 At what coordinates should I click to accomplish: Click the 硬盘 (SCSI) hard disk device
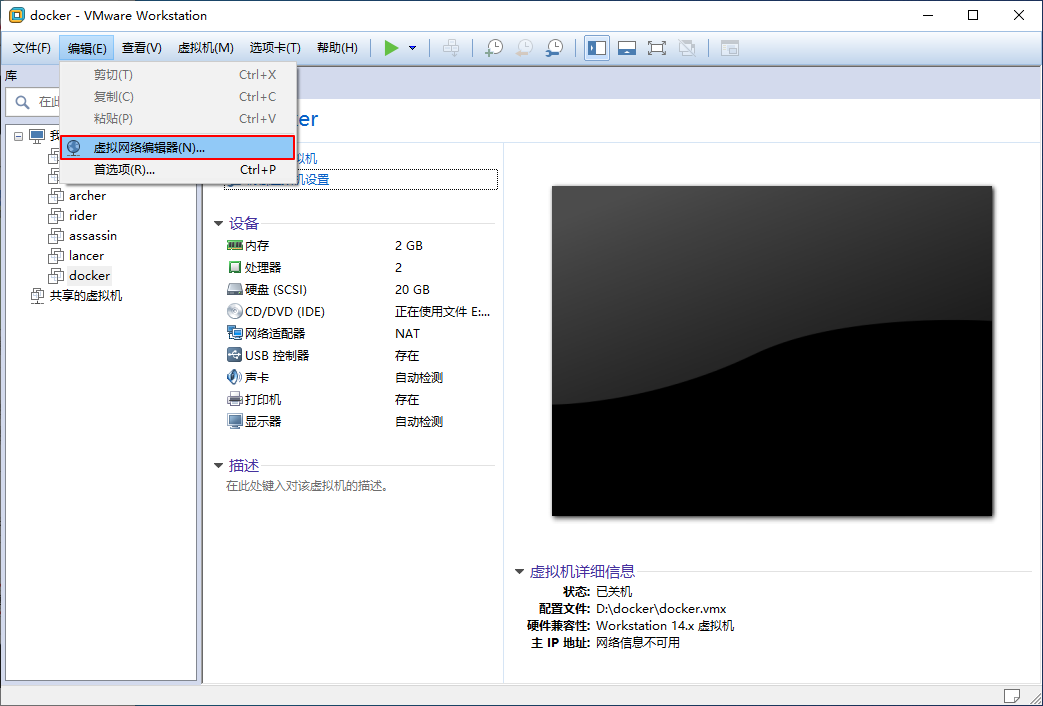(275, 290)
